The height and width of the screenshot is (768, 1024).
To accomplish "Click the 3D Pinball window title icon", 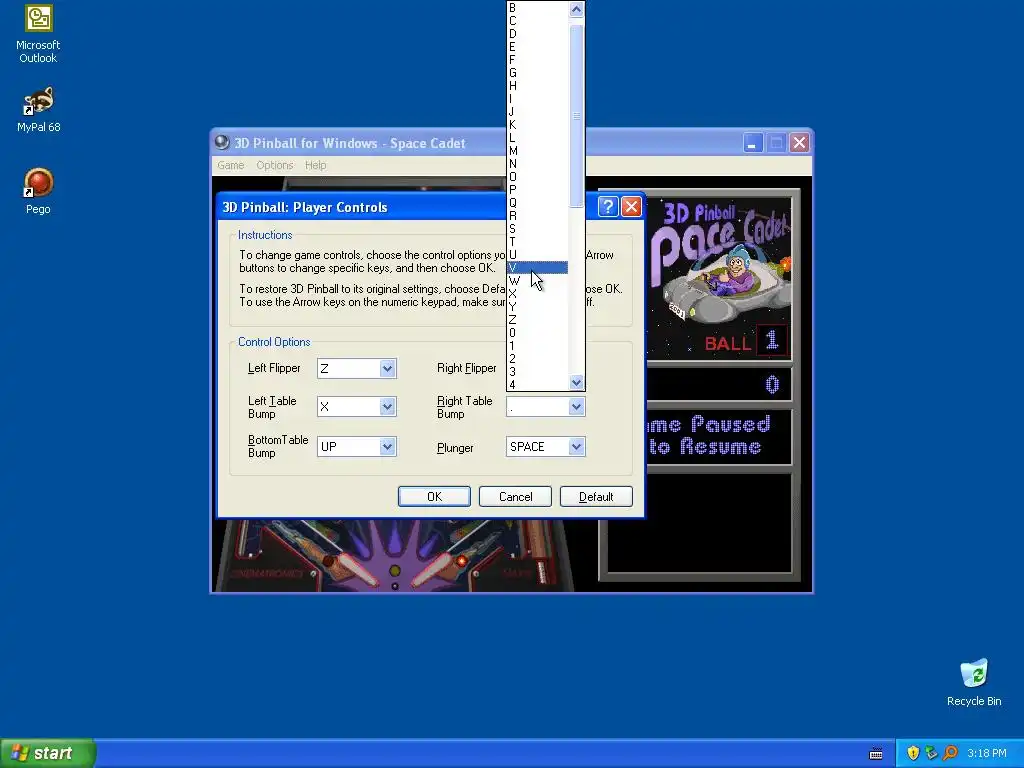I will pyautogui.click(x=222, y=142).
